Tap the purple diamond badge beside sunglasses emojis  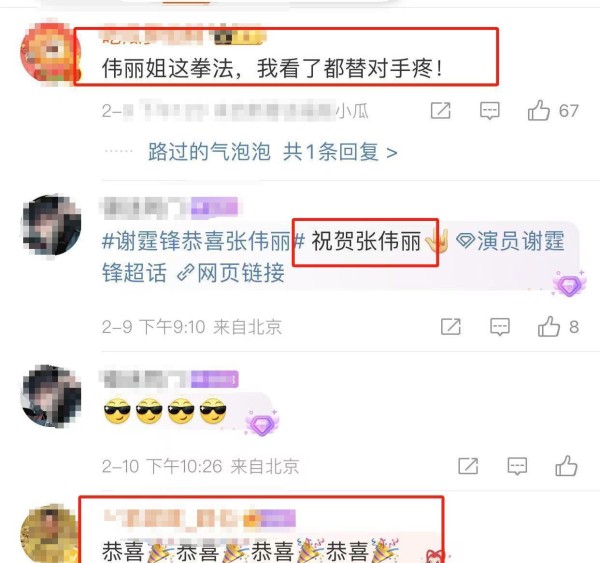[262, 423]
